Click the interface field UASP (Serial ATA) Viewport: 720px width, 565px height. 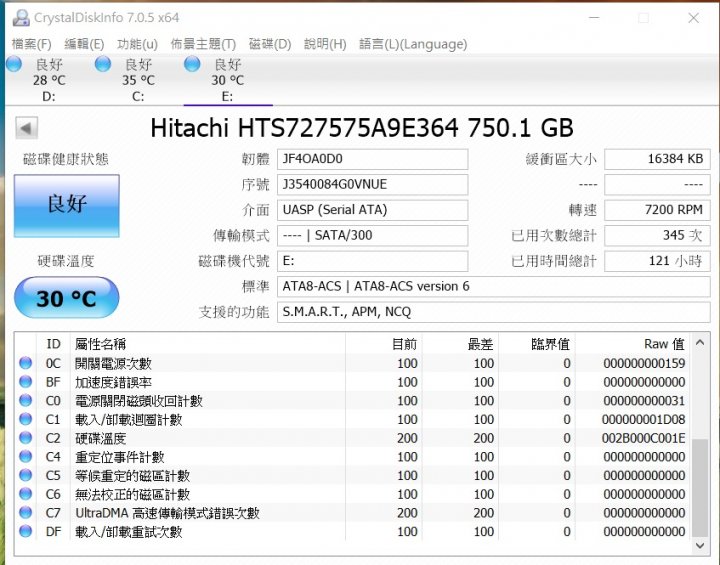372,210
